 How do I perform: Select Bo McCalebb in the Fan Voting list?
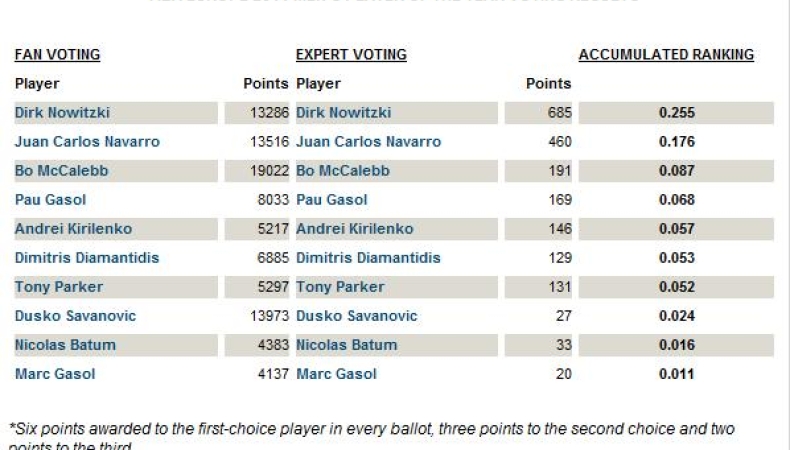(61, 171)
